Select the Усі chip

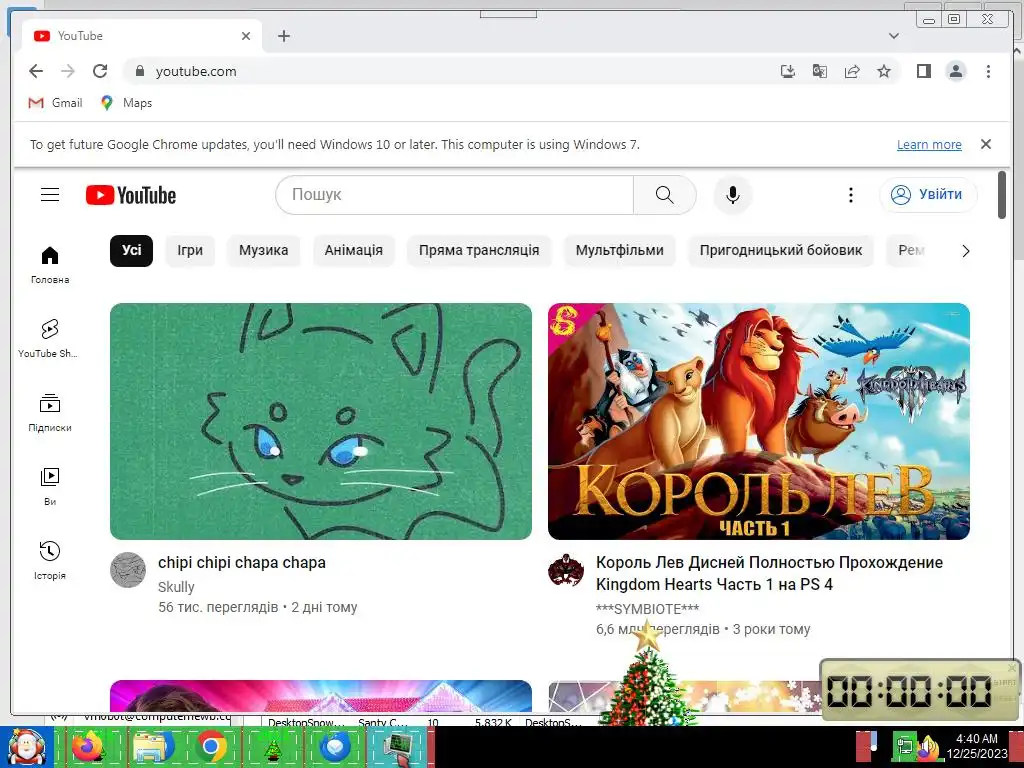[131, 251]
